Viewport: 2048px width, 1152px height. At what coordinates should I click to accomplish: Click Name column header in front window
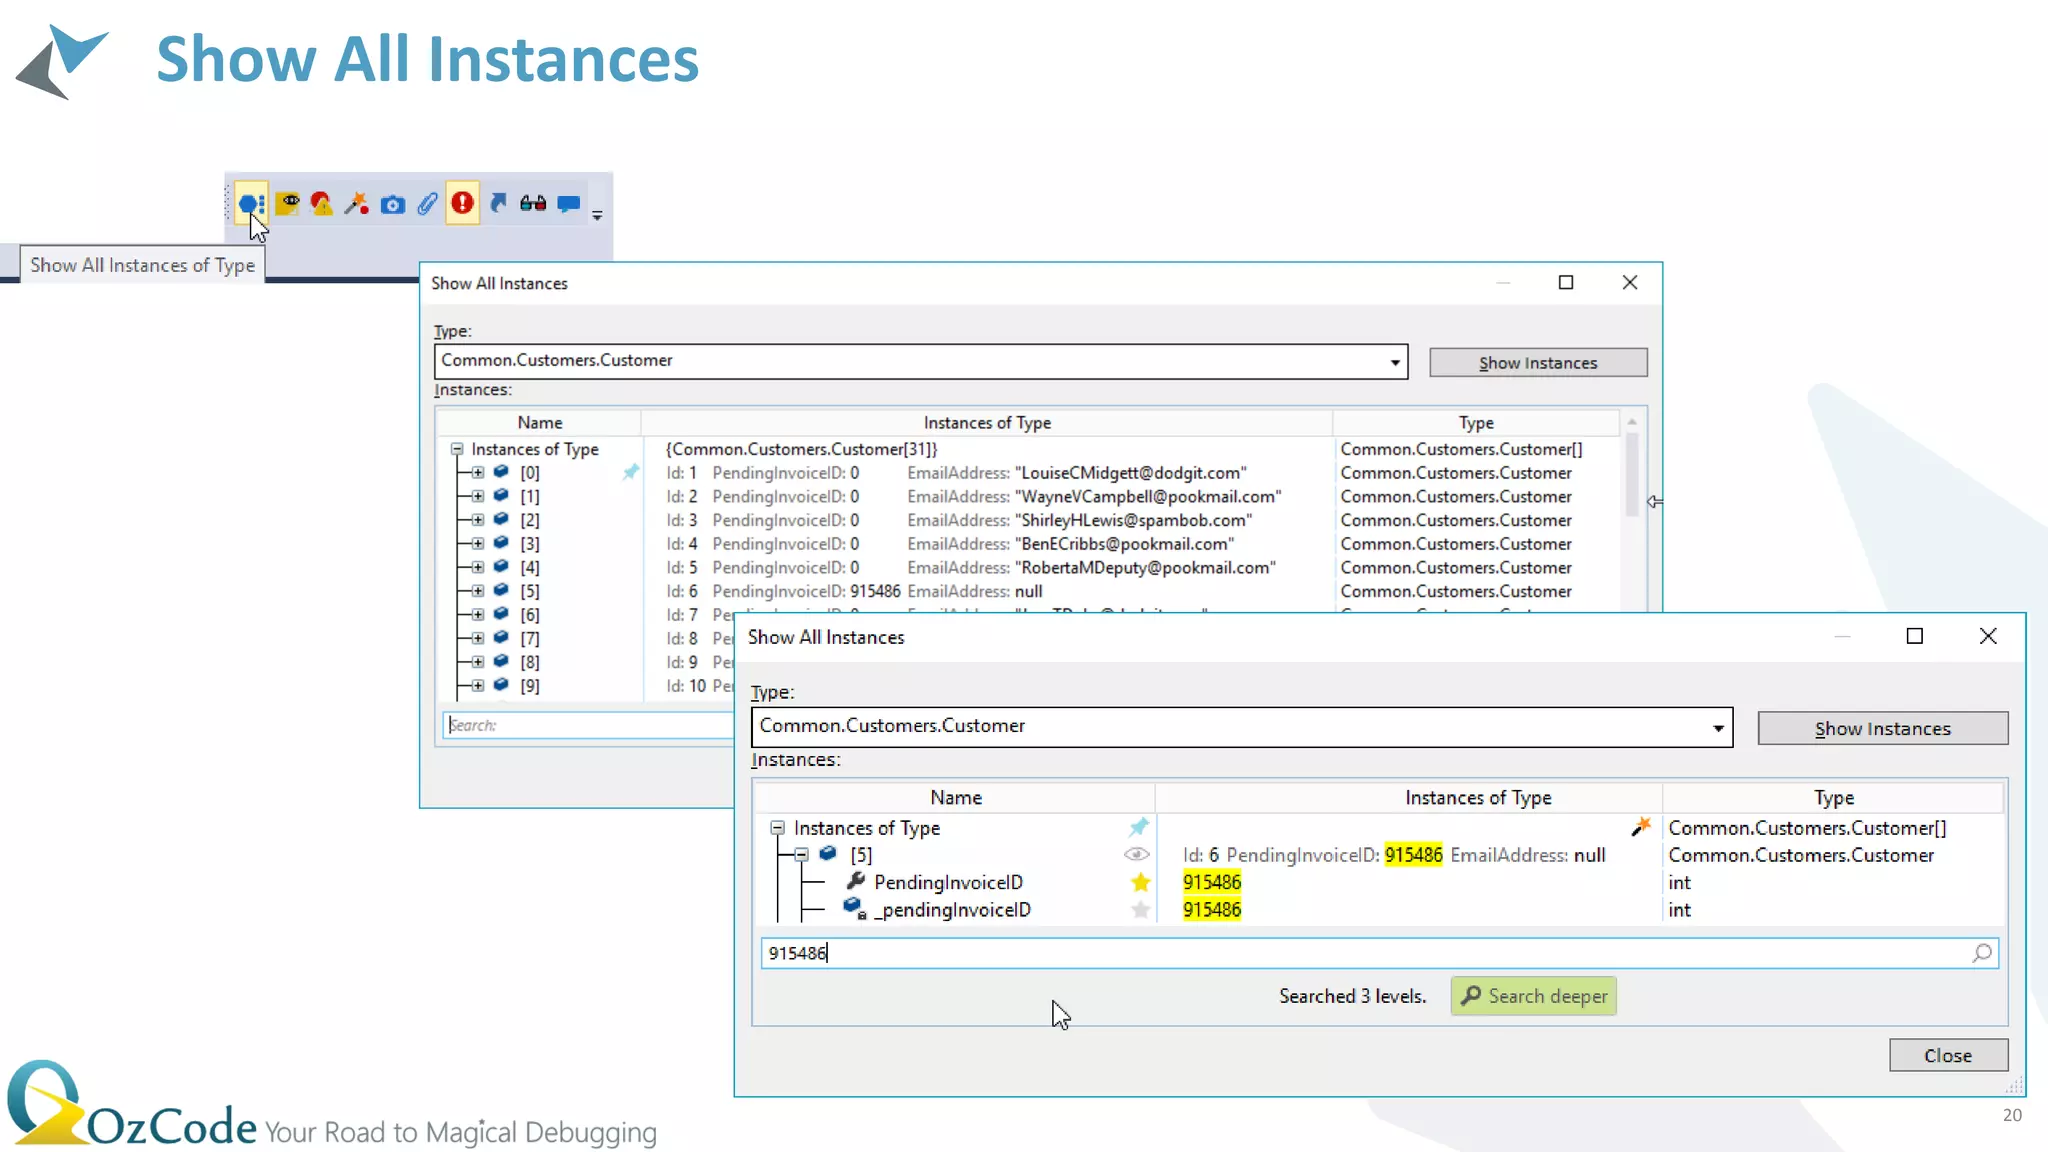tap(955, 798)
